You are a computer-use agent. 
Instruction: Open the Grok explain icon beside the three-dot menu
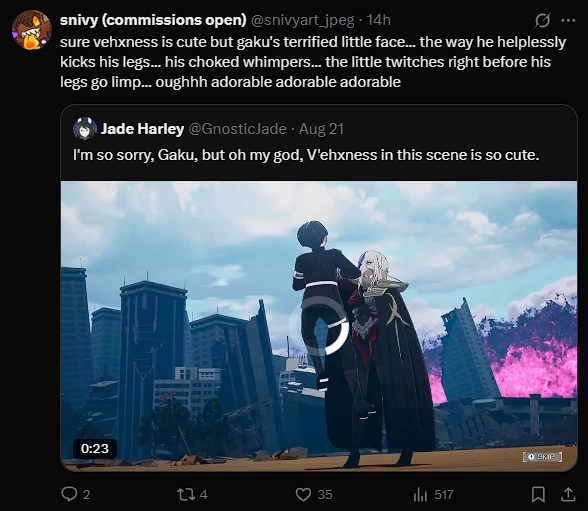point(542,21)
